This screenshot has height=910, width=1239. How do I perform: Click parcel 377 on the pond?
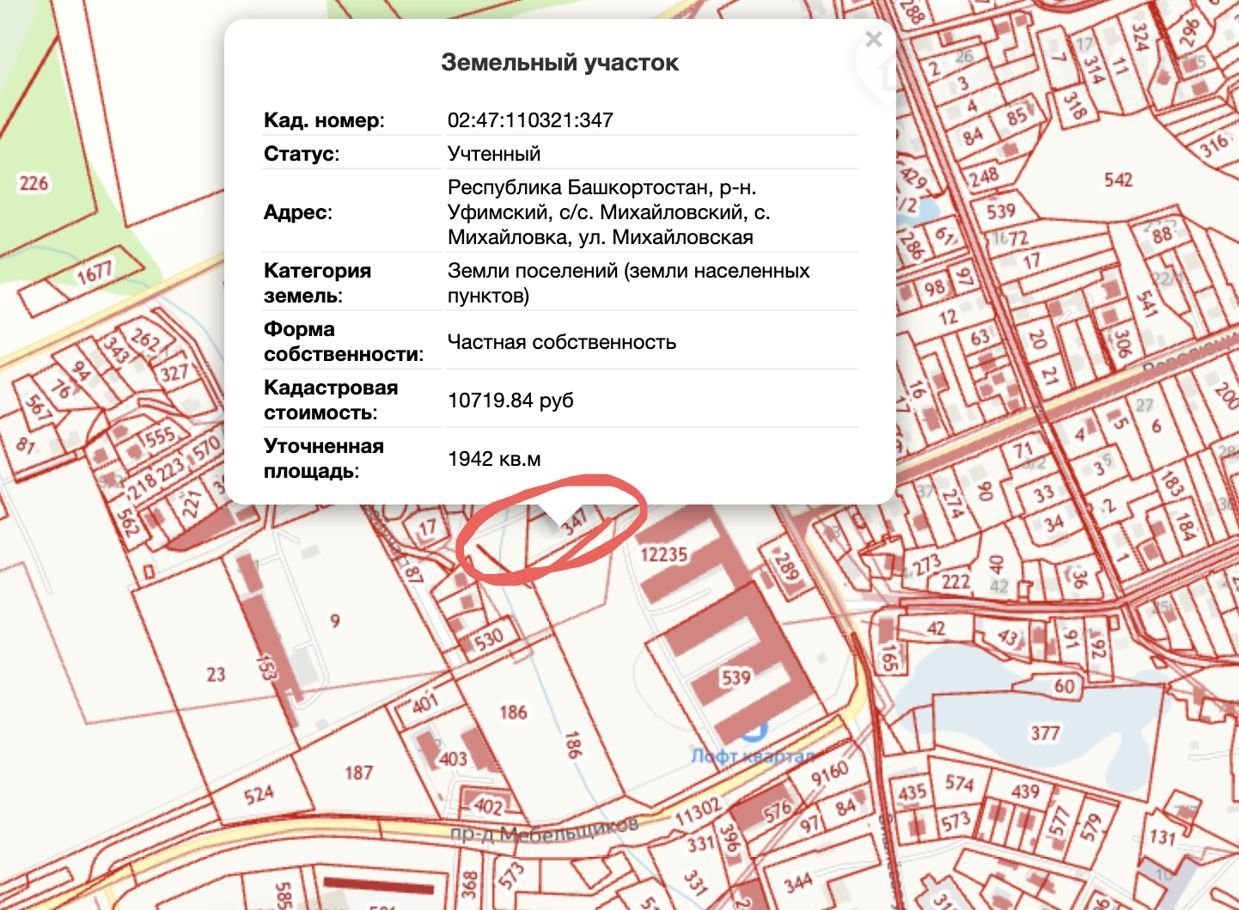coord(1044,733)
